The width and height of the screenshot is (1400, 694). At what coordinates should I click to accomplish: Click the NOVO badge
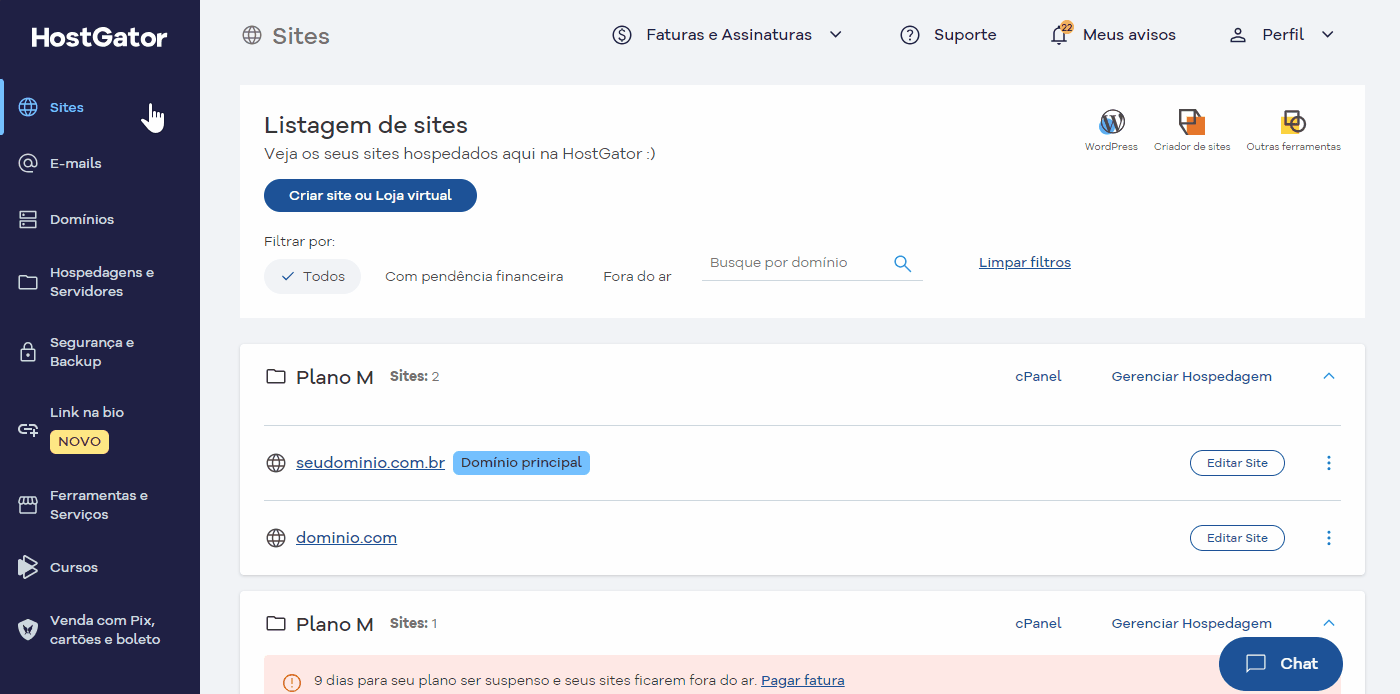coord(79,441)
